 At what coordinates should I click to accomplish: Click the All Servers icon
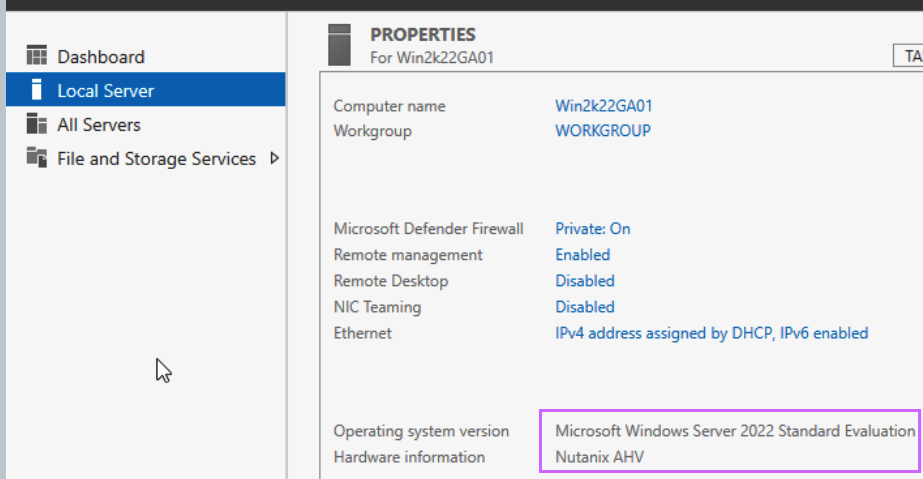point(36,124)
